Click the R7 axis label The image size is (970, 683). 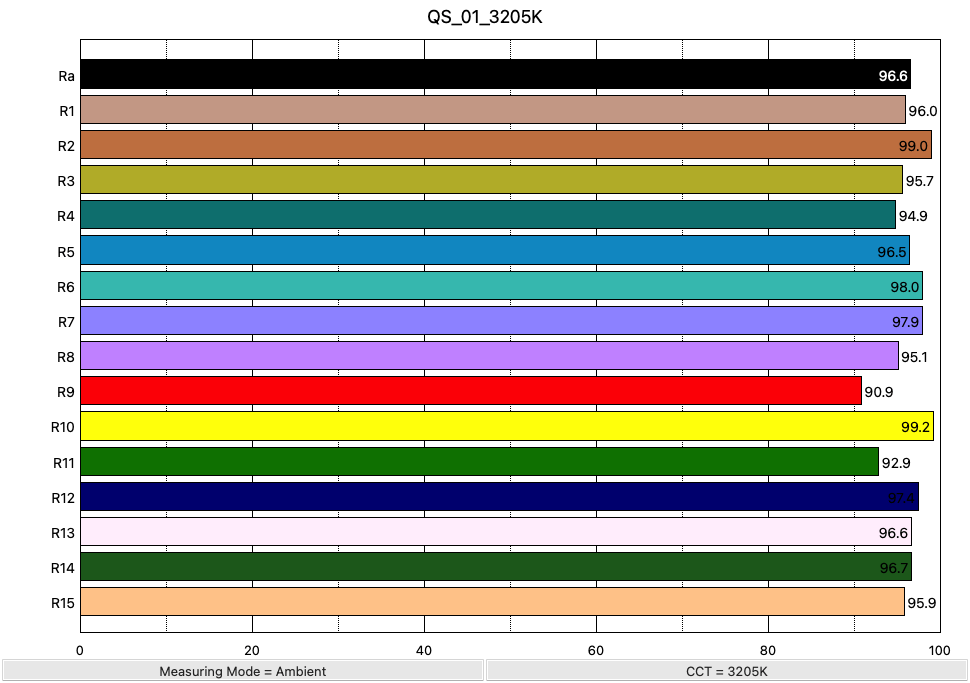coord(66,322)
